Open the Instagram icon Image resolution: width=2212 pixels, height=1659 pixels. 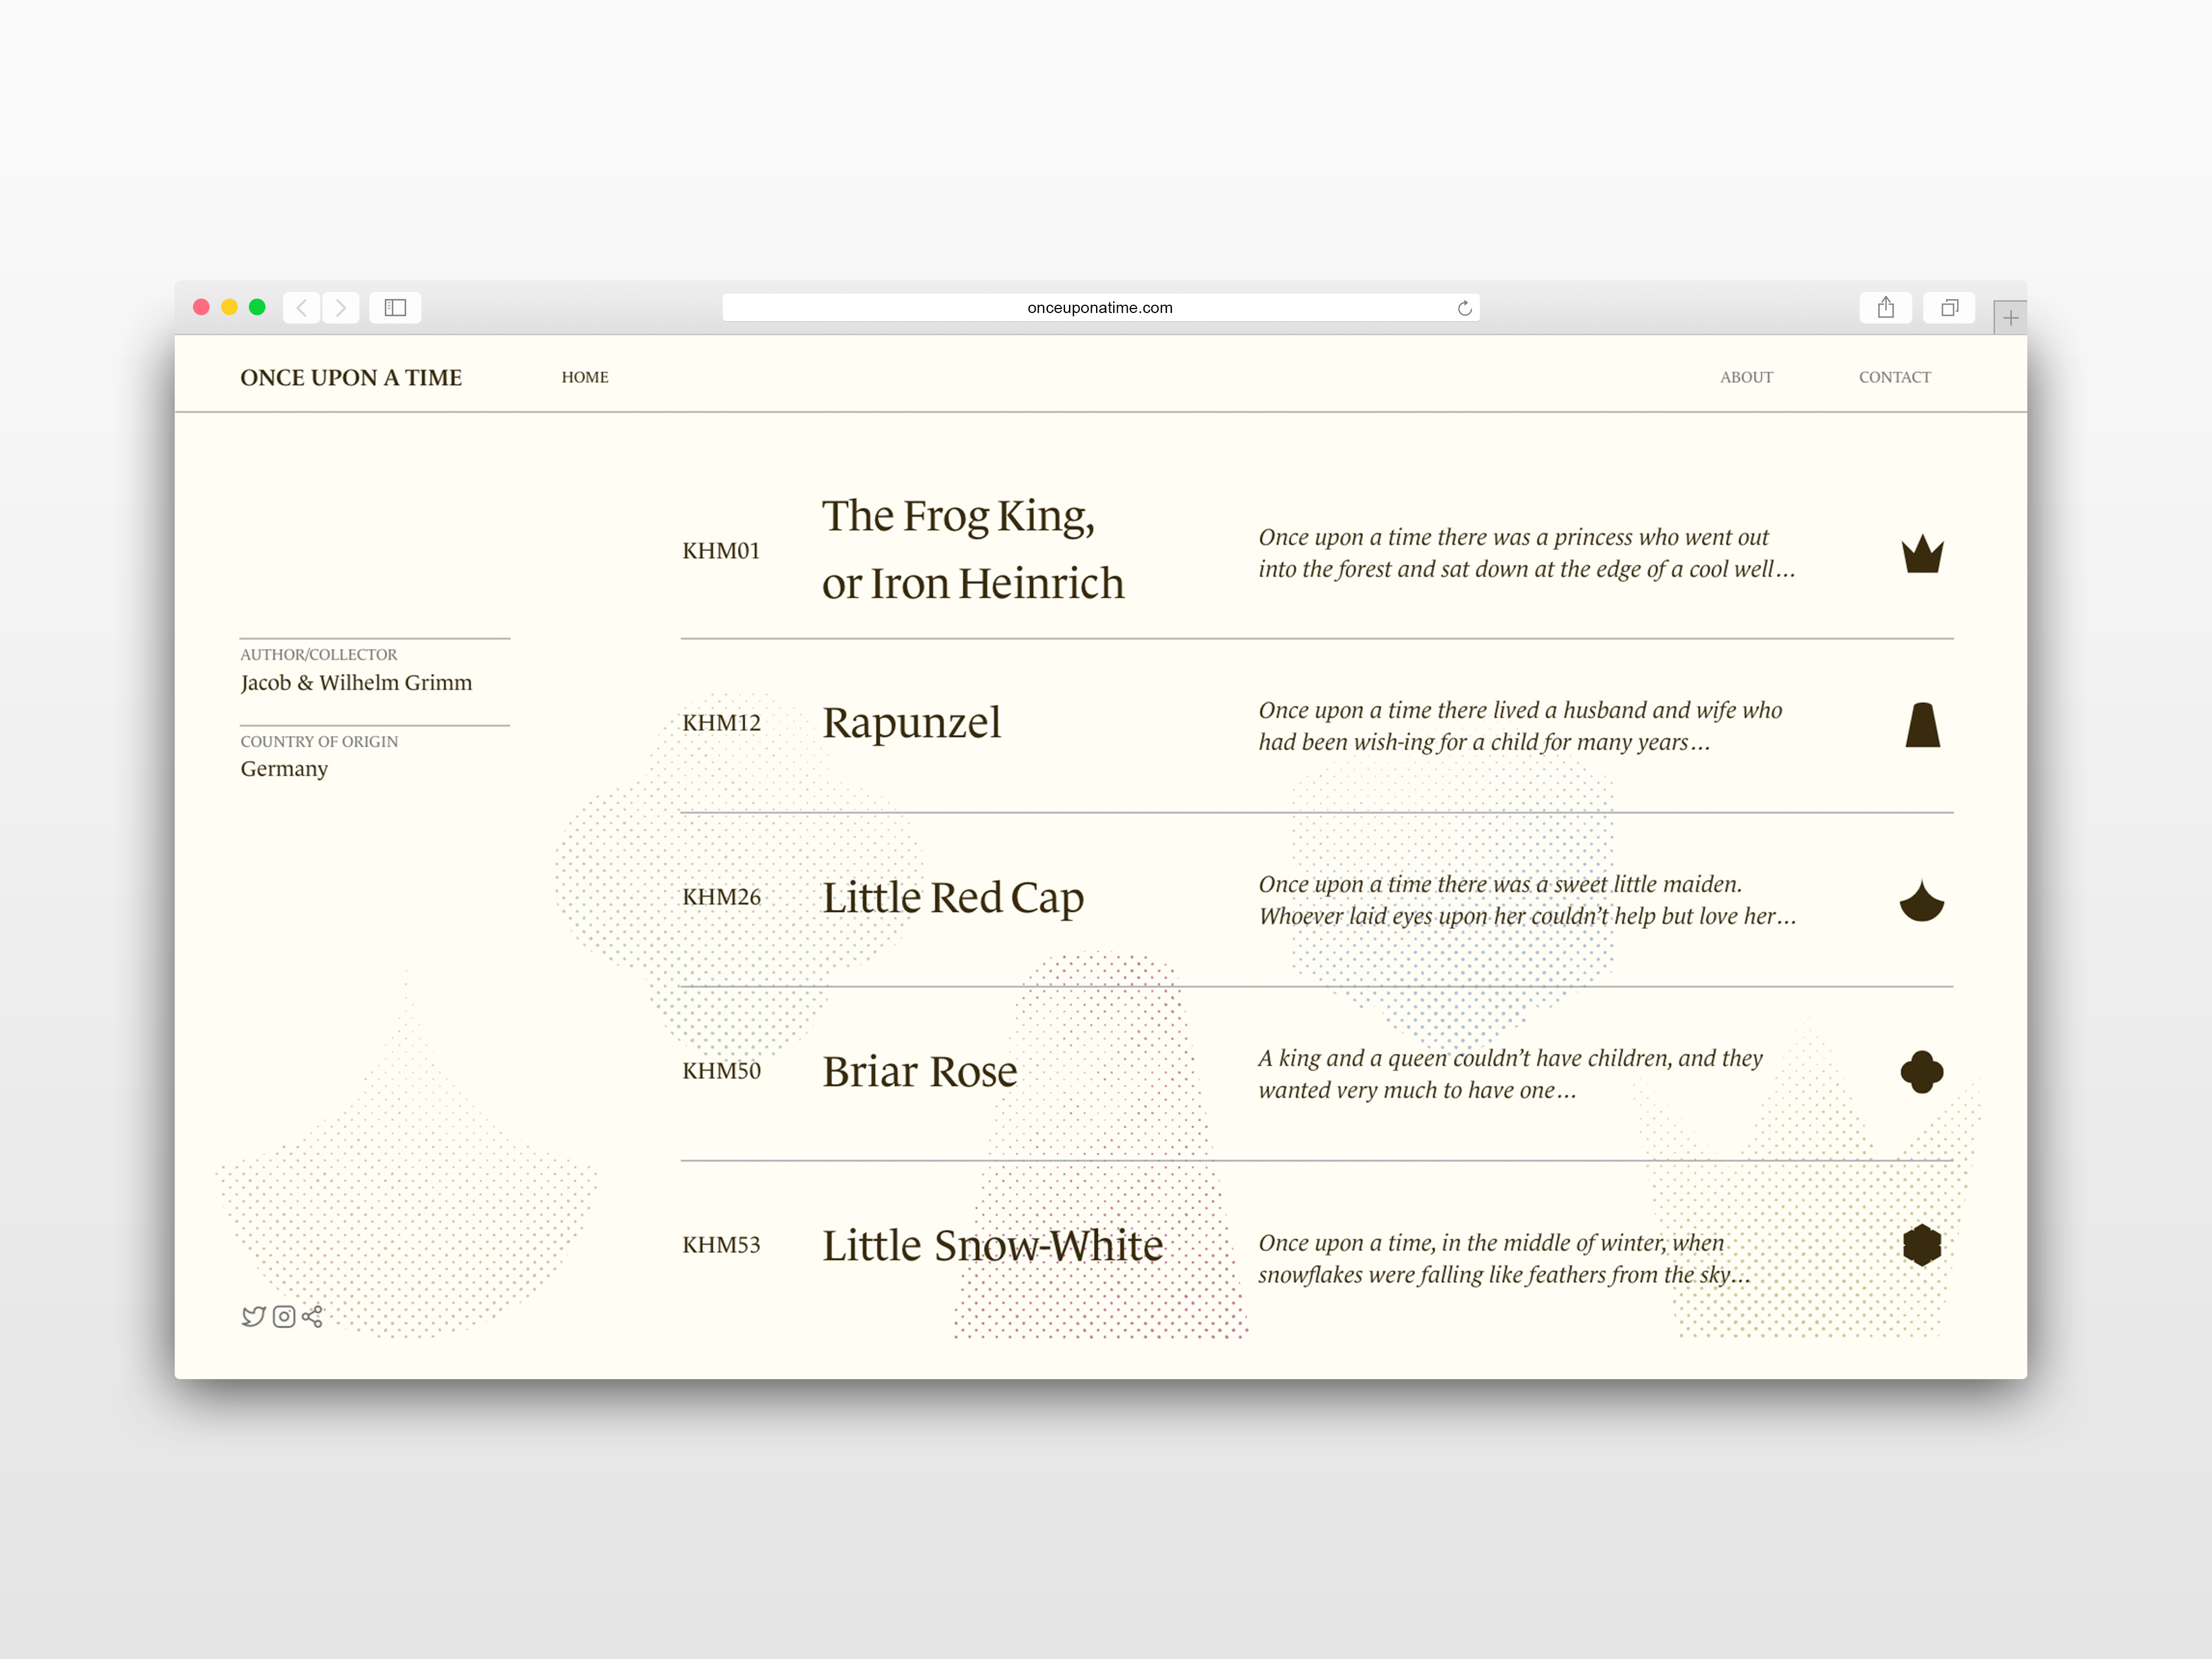284,1316
